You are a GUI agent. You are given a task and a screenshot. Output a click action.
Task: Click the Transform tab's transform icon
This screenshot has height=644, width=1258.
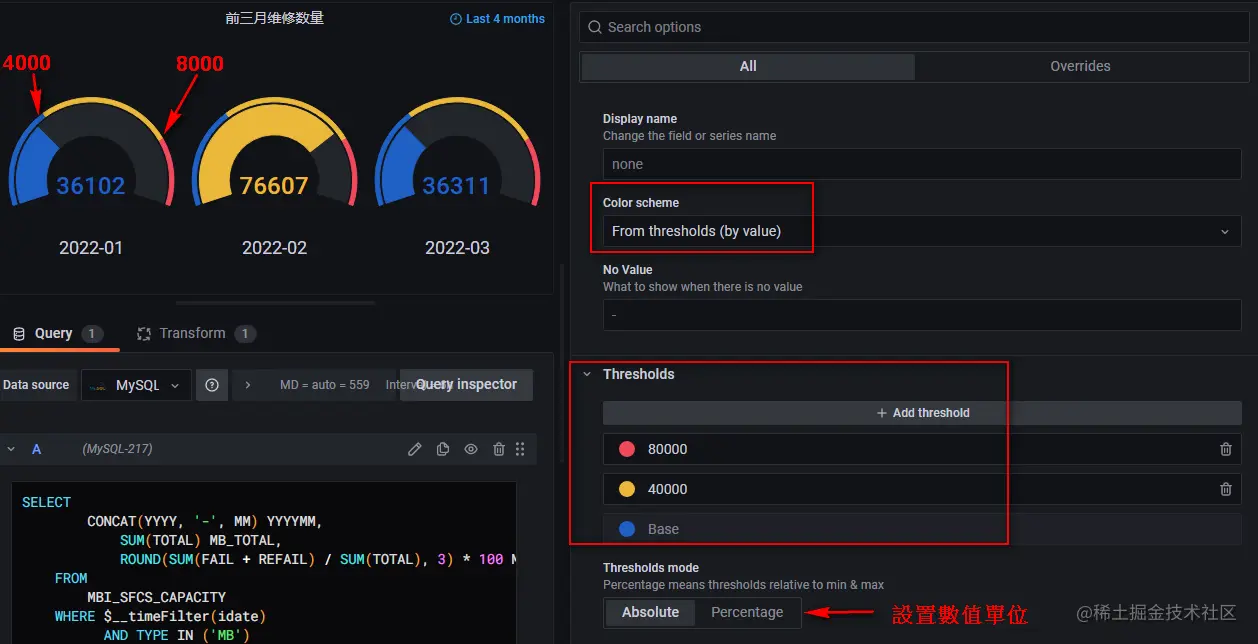tap(144, 333)
